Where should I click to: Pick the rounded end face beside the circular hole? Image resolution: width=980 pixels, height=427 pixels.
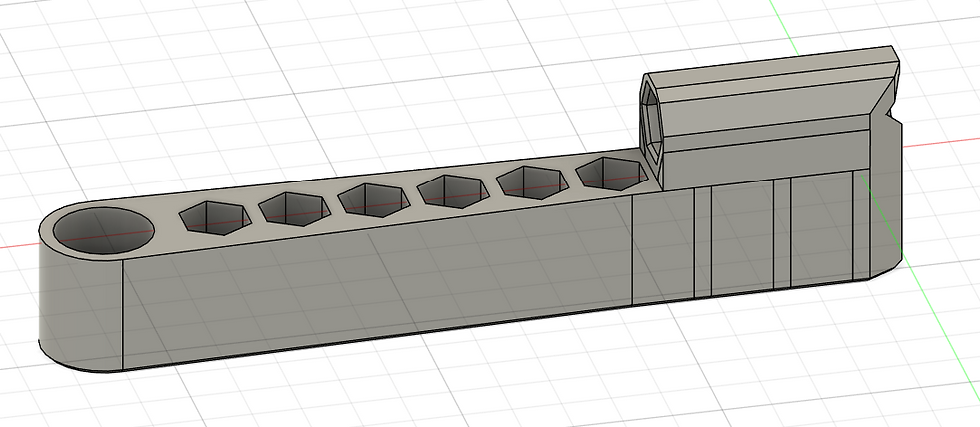pos(80,306)
